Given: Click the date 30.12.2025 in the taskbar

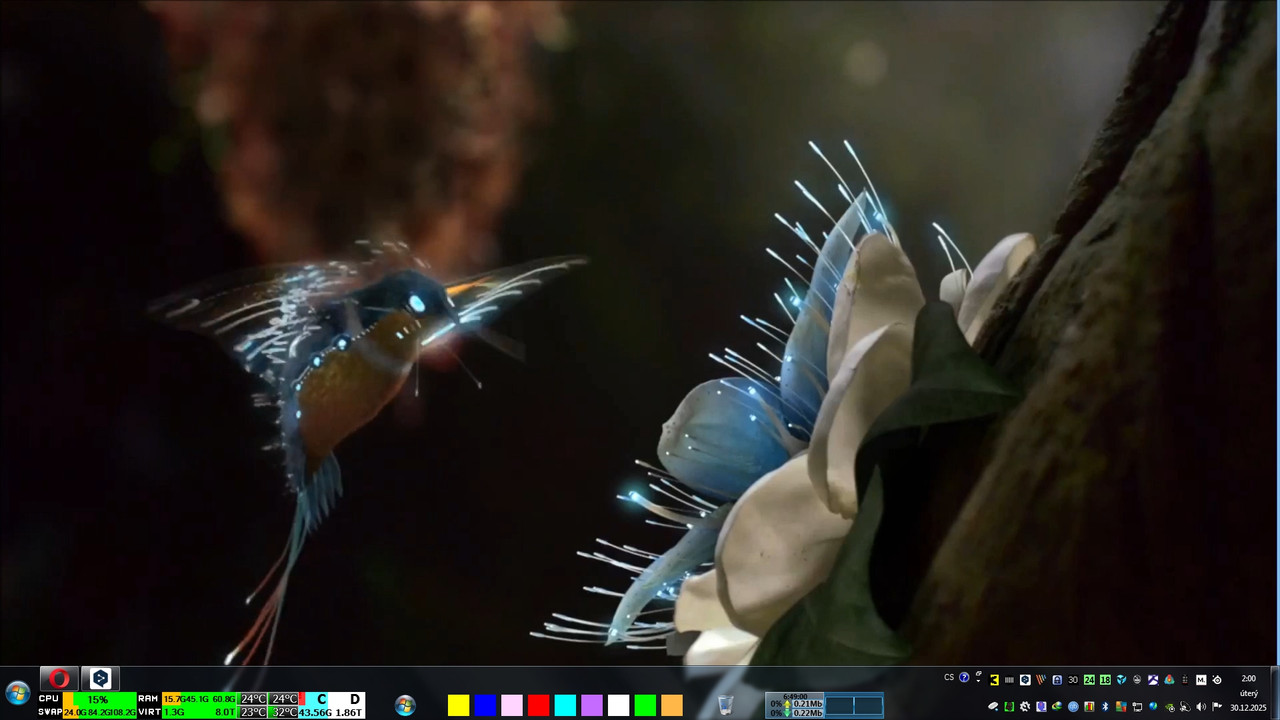Looking at the screenshot, I should [x=1248, y=708].
